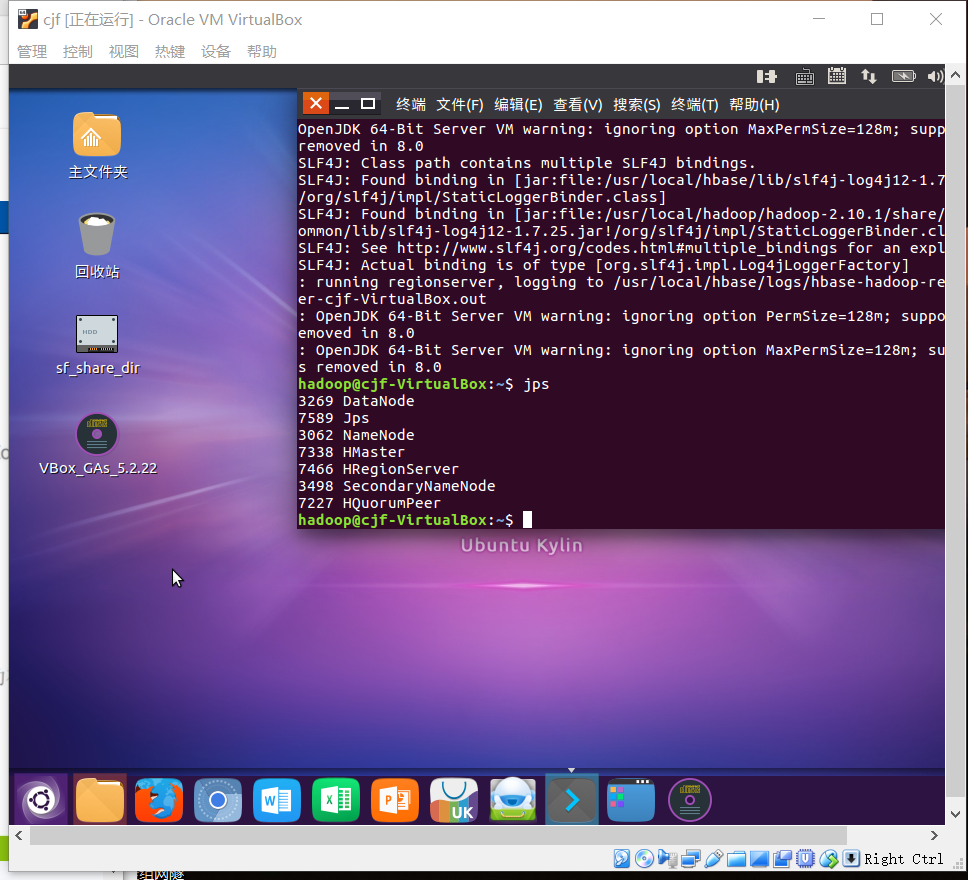The height and width of the screenshot is (880, 968).
Task: Open the 回收站 trash desktop icon
Action: [x=97, y=234]
